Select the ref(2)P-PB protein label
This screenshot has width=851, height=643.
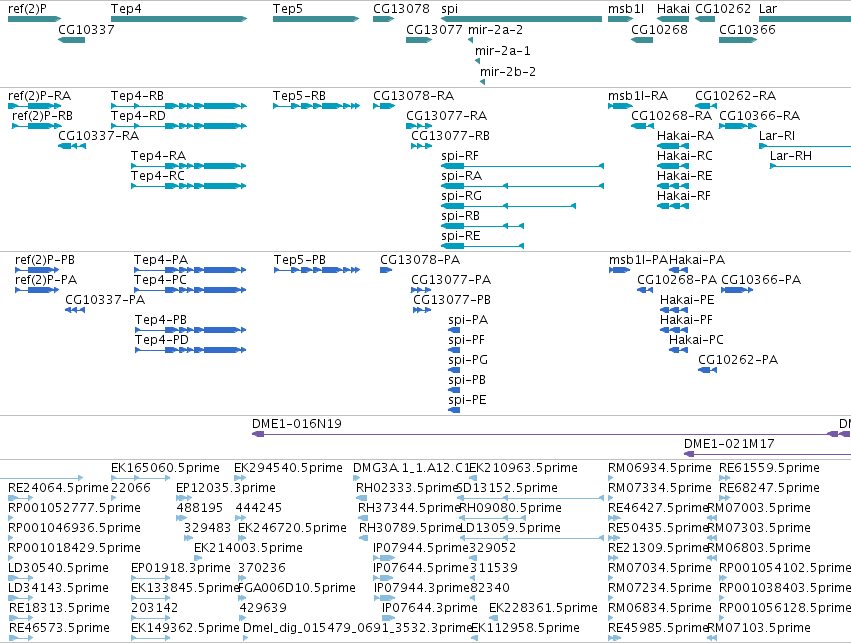[x=45, y=260]
